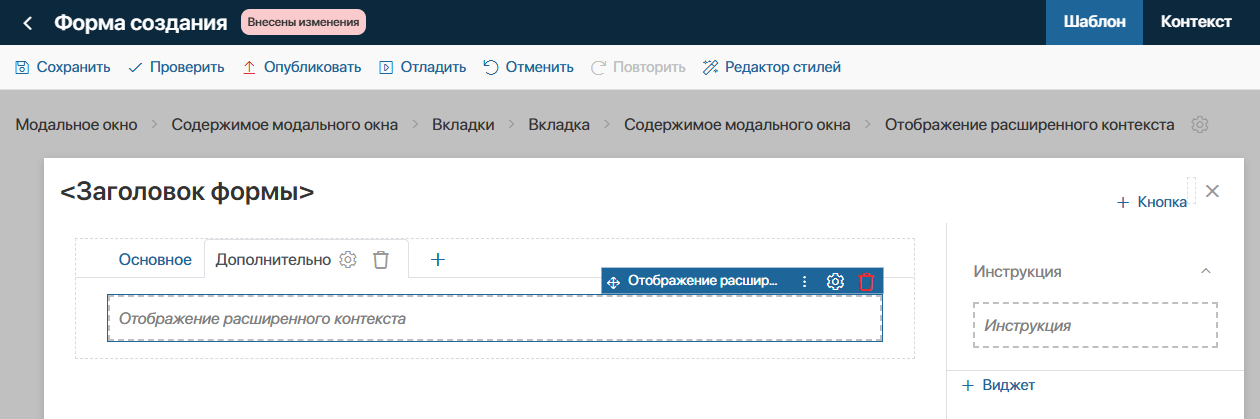Click the selected widget's title label
This screenshot has height=419, width=1260.
(x=703, y=282)
